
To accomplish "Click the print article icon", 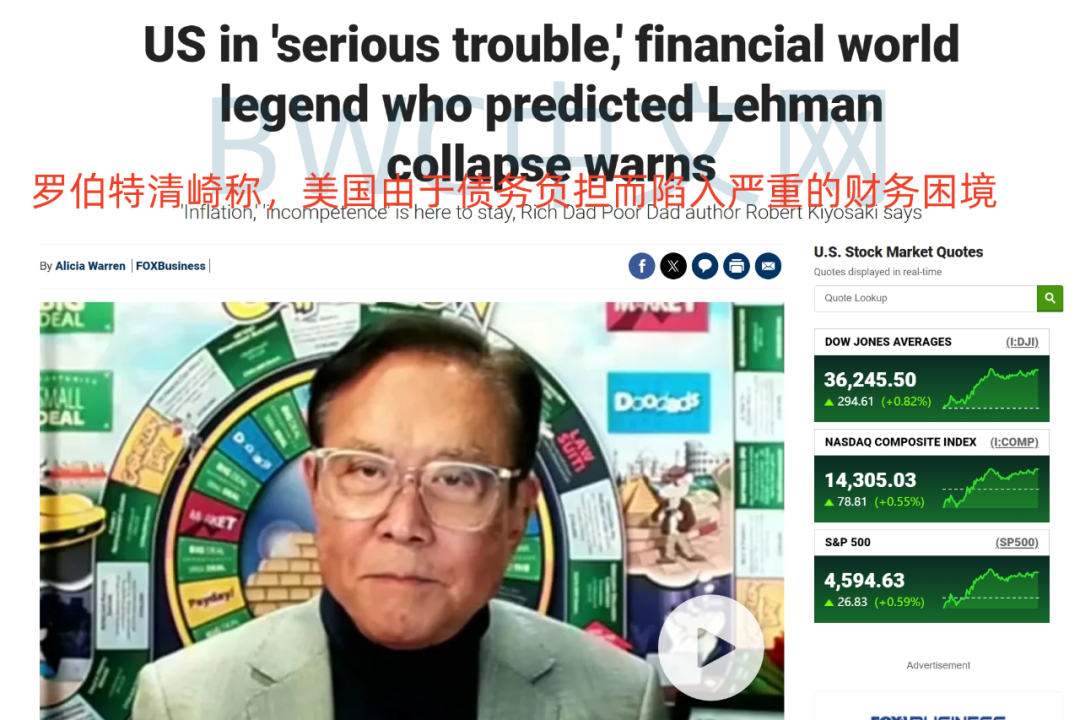I will pos(736,266).
